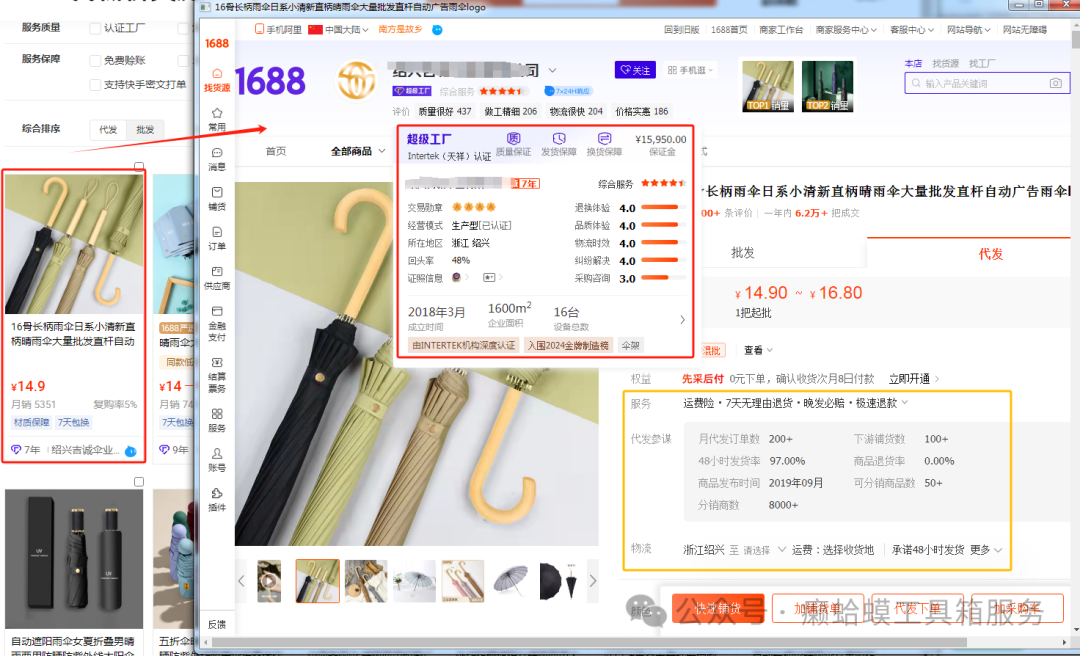Select the 代发 sort toggle
Viewport: 1080px width, 656px height.
click(x=108, y=130)
